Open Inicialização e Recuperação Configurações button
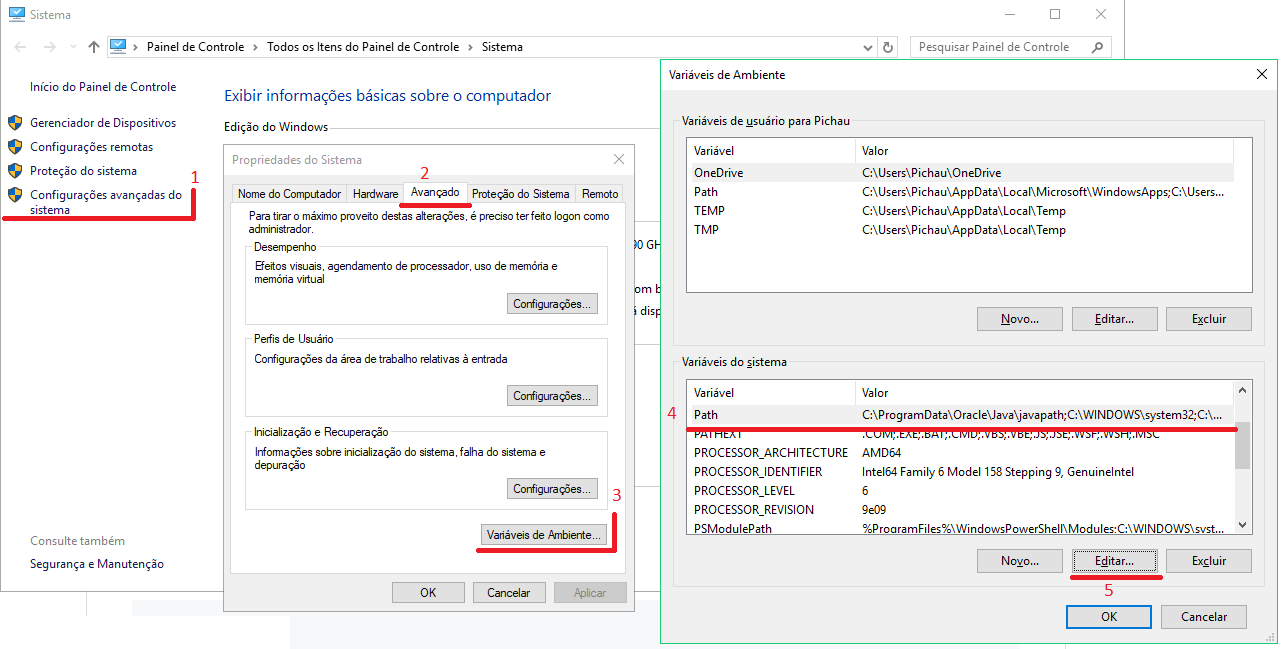The width and height of the screenshot is (1281, 649). click(552, 489)
